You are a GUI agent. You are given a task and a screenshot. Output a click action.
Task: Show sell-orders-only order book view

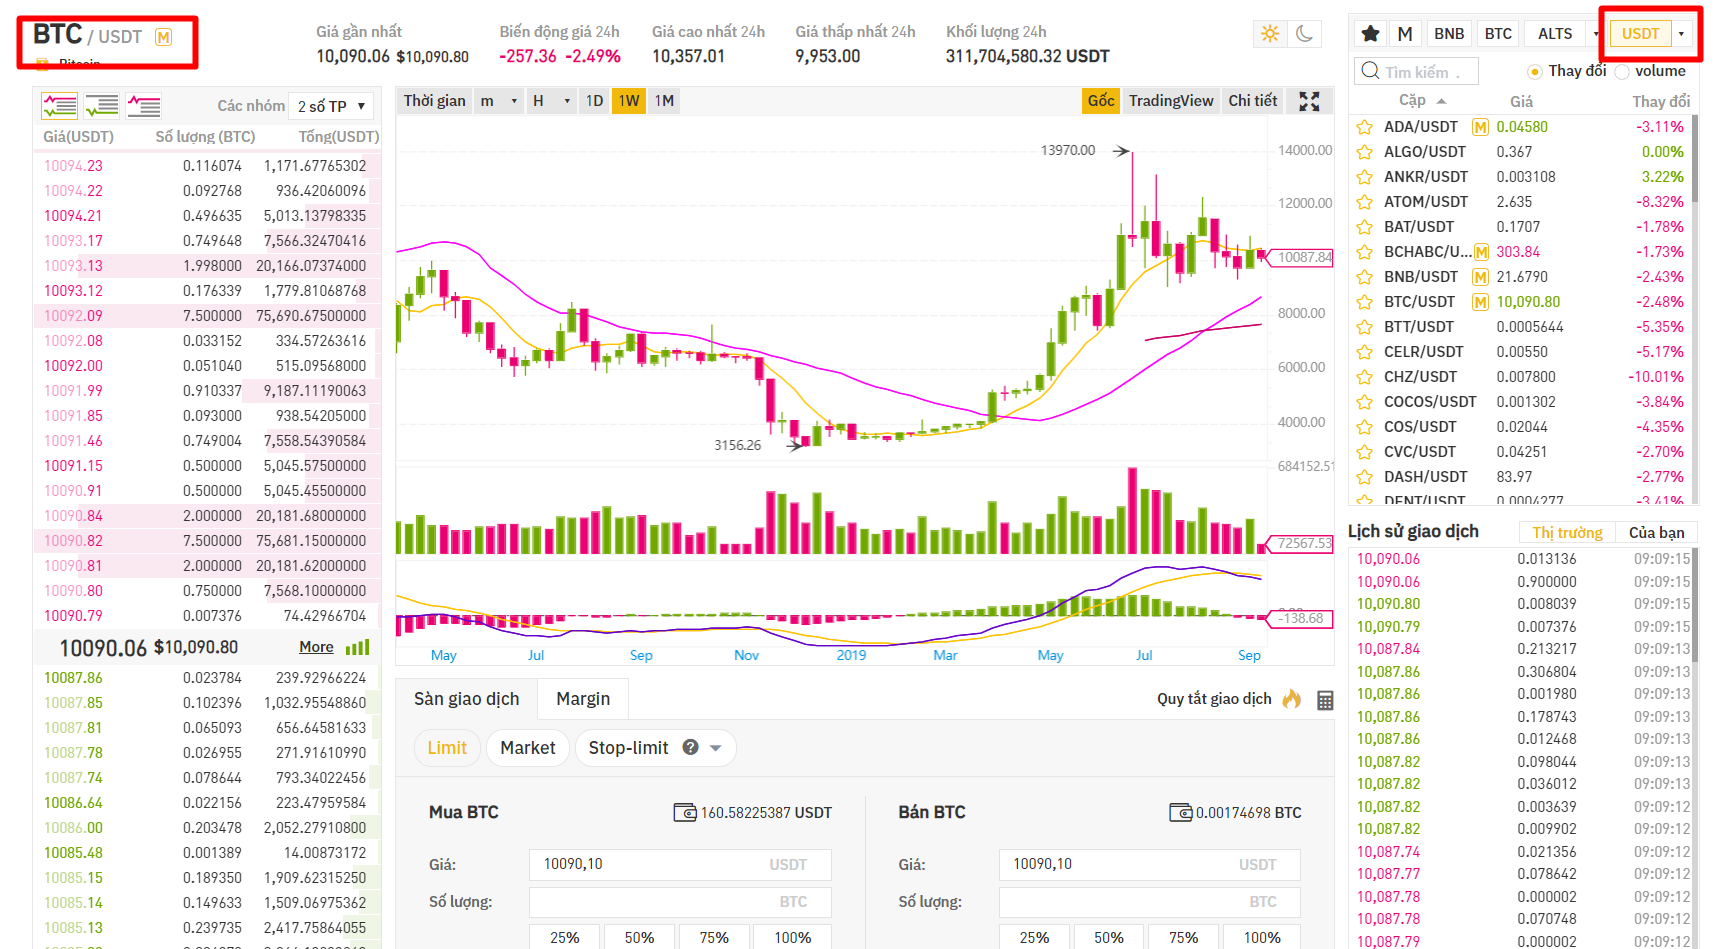[x=144, y=105]
